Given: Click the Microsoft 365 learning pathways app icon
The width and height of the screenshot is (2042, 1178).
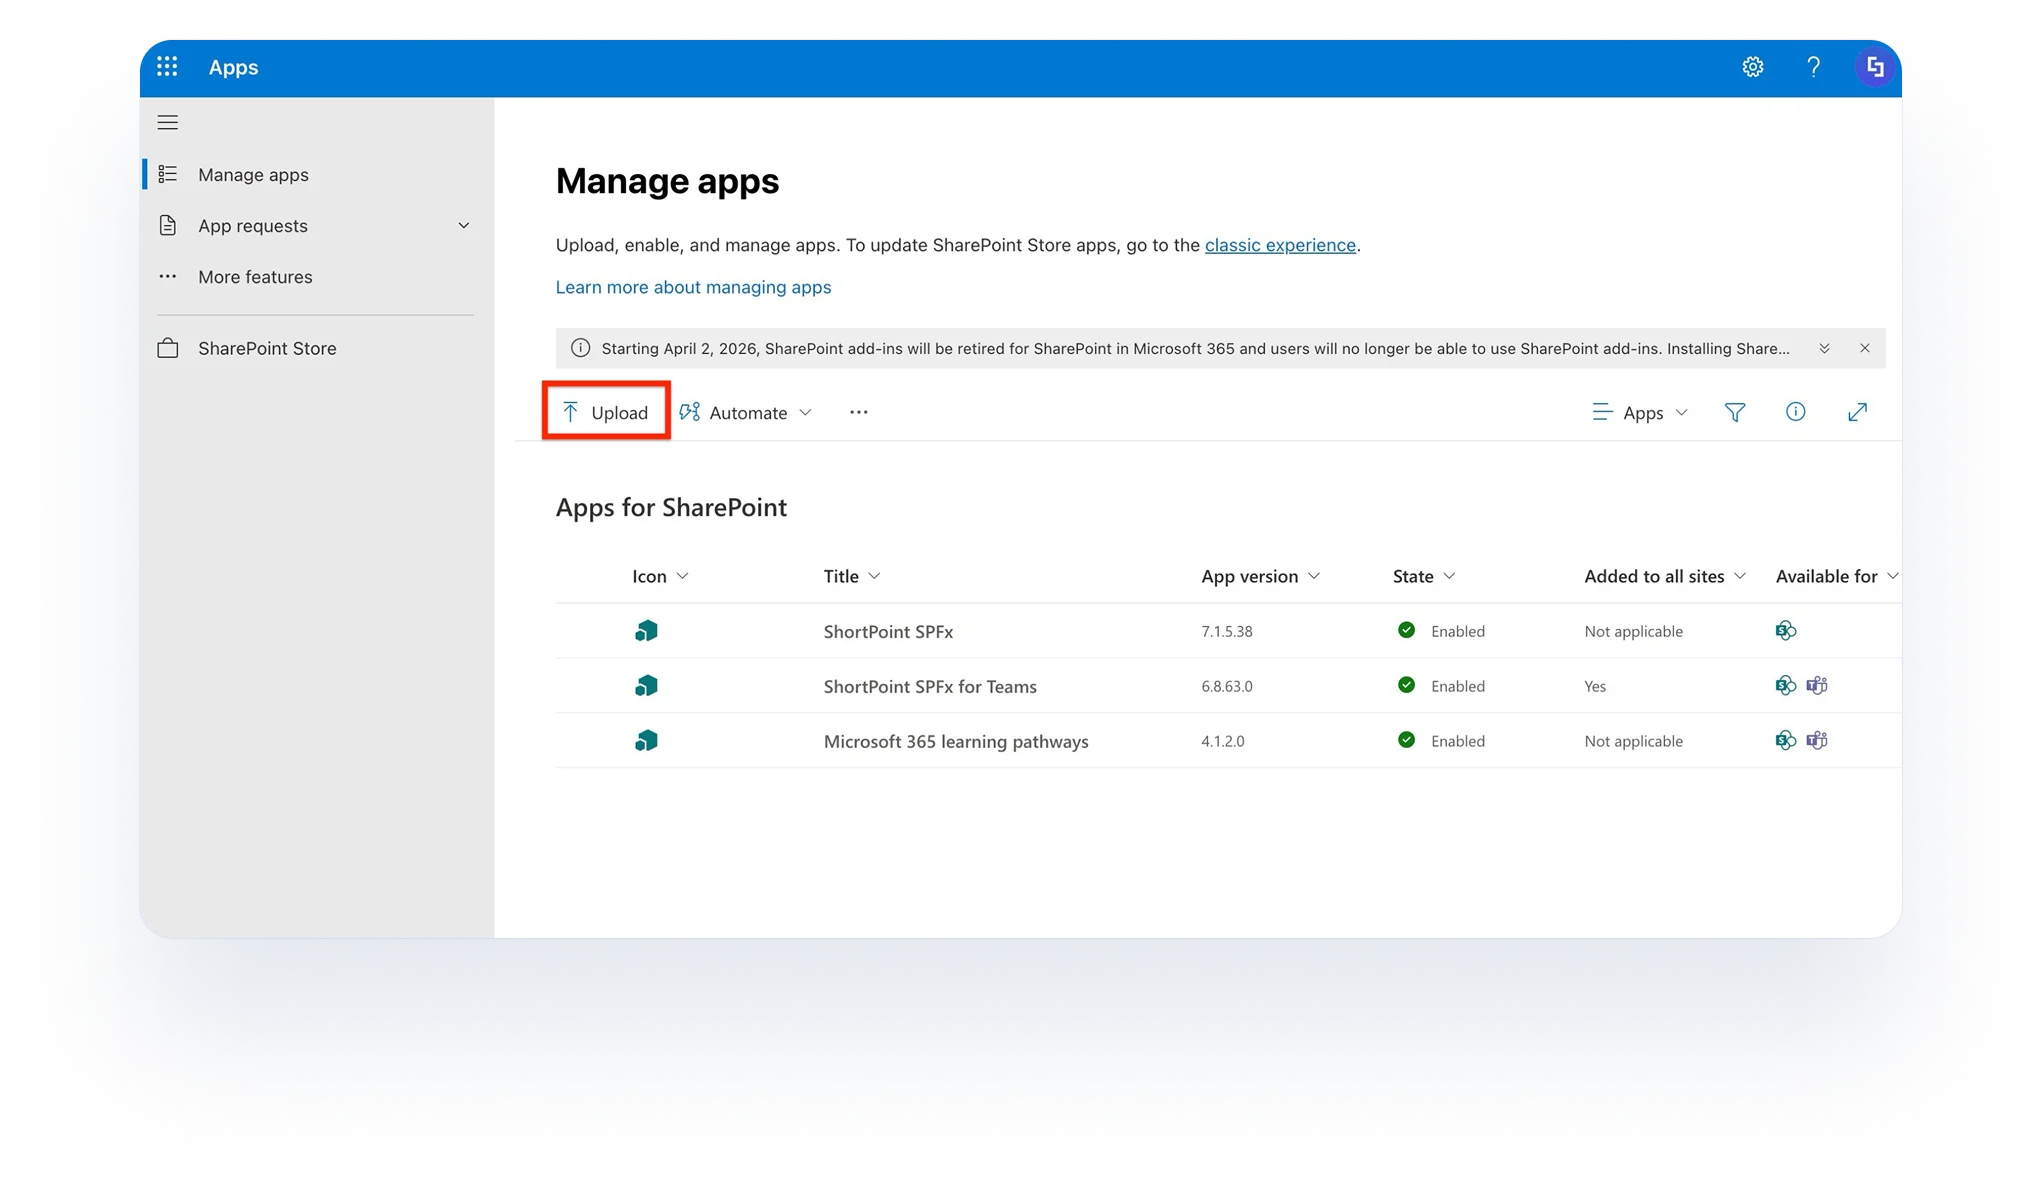Looking at the screenshot, I should pyautogui.click(x=646, y=741).
